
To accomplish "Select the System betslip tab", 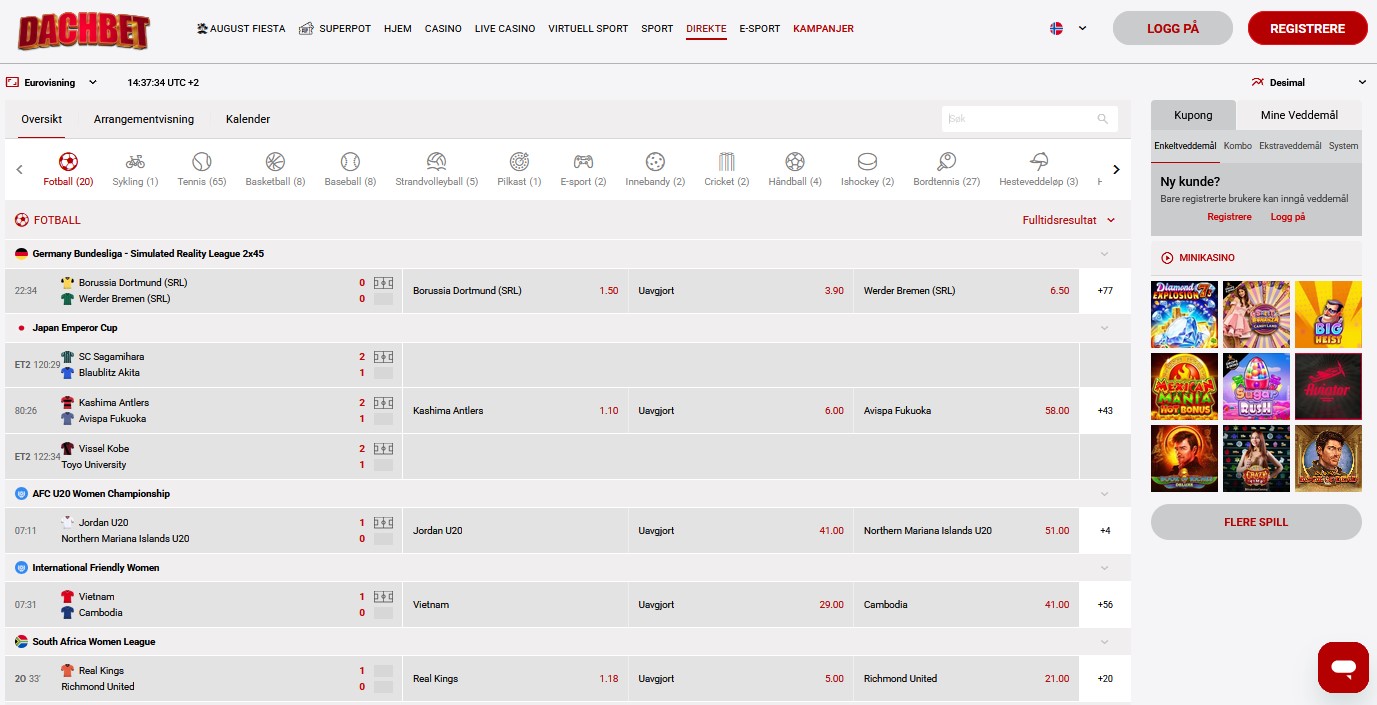I will [1343, 146].
